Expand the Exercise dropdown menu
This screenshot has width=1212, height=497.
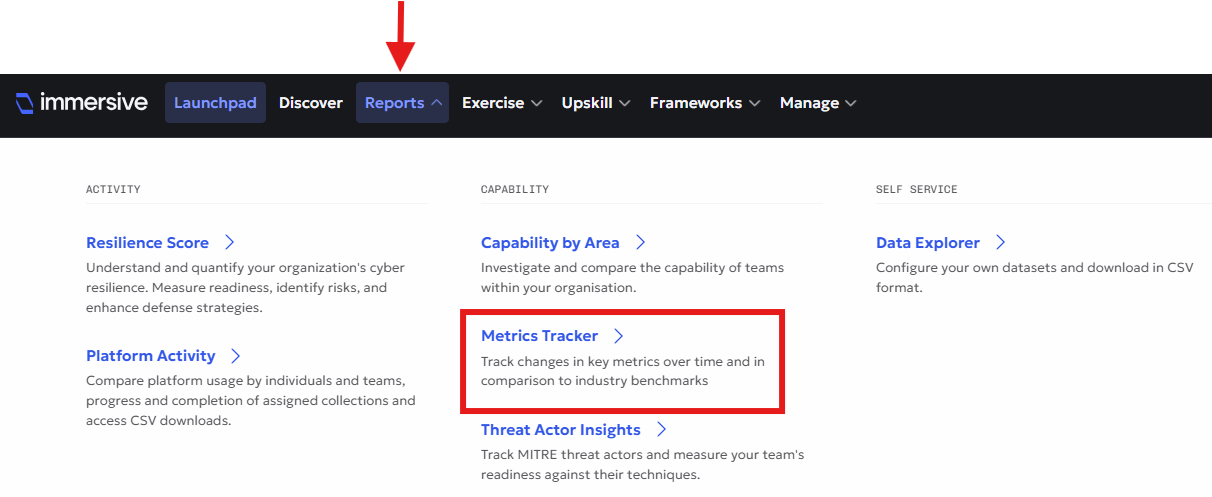coord(503,102)
